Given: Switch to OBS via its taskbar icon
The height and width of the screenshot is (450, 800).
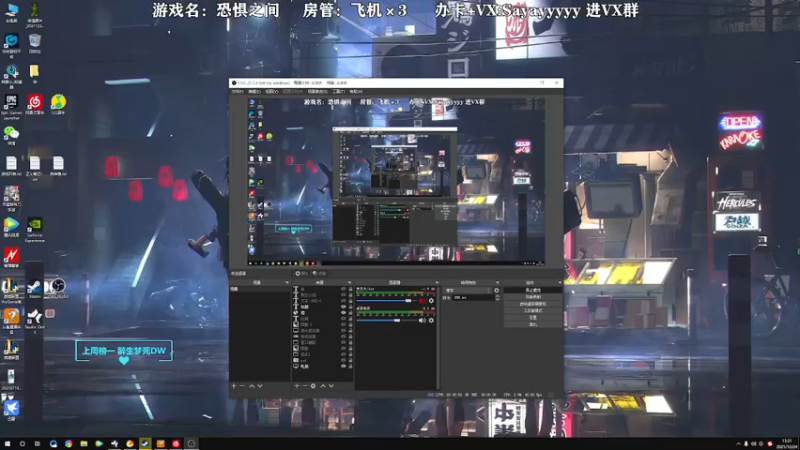Looking at the screenshot, I should (x=191, y=444).
